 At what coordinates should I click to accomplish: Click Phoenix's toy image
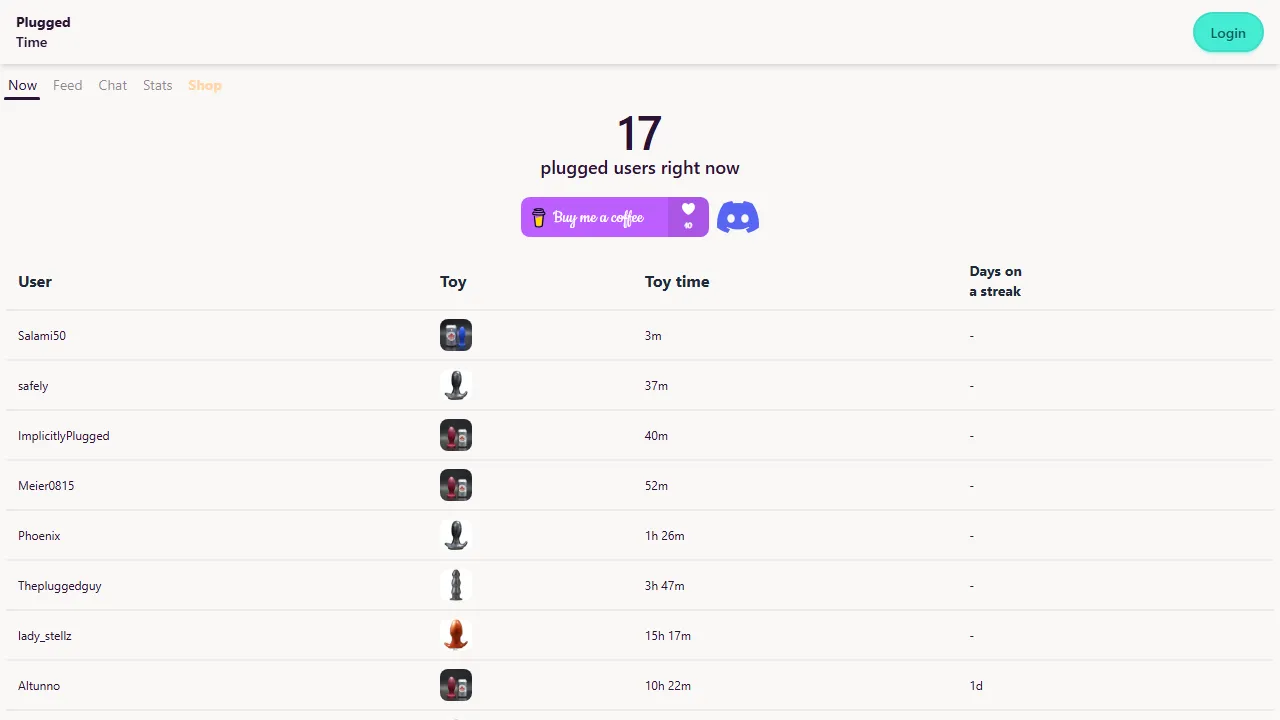point(456,535)
